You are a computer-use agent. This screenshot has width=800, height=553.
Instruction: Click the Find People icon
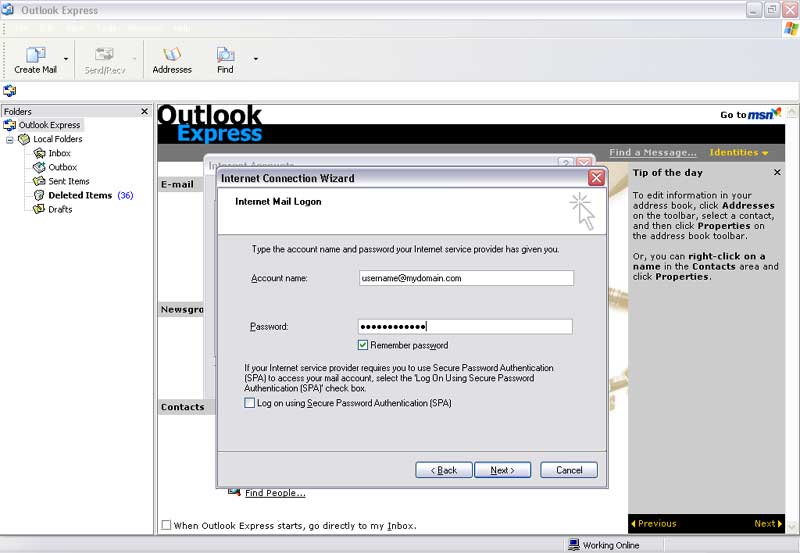point(234,492)
